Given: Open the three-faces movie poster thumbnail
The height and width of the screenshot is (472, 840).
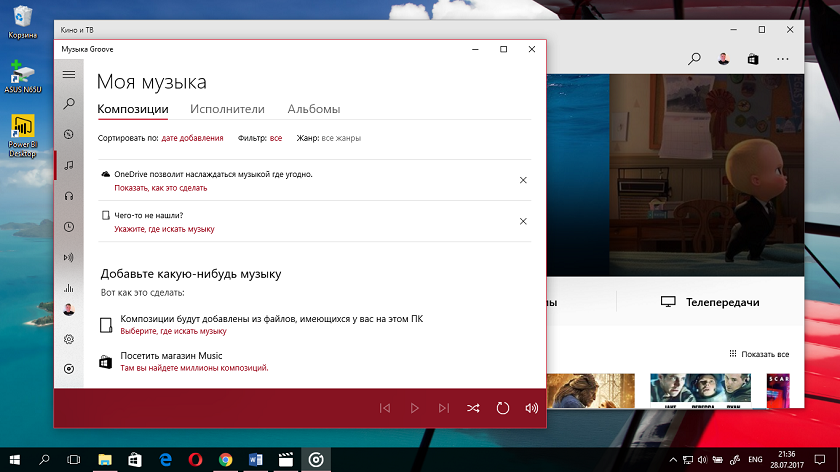Looking at the screenshot, I should pos(700,391).
